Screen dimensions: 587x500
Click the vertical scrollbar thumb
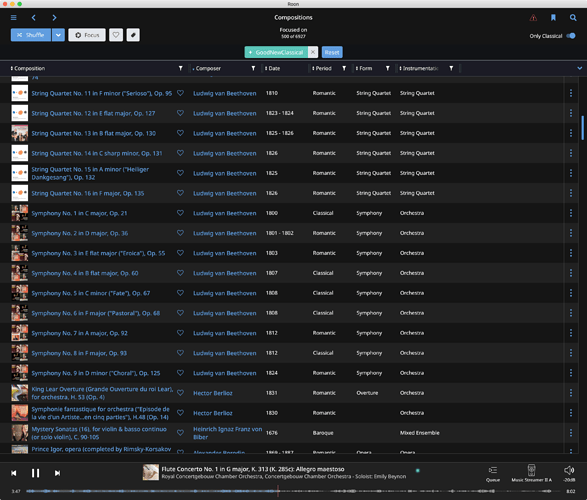click(583, 128)
